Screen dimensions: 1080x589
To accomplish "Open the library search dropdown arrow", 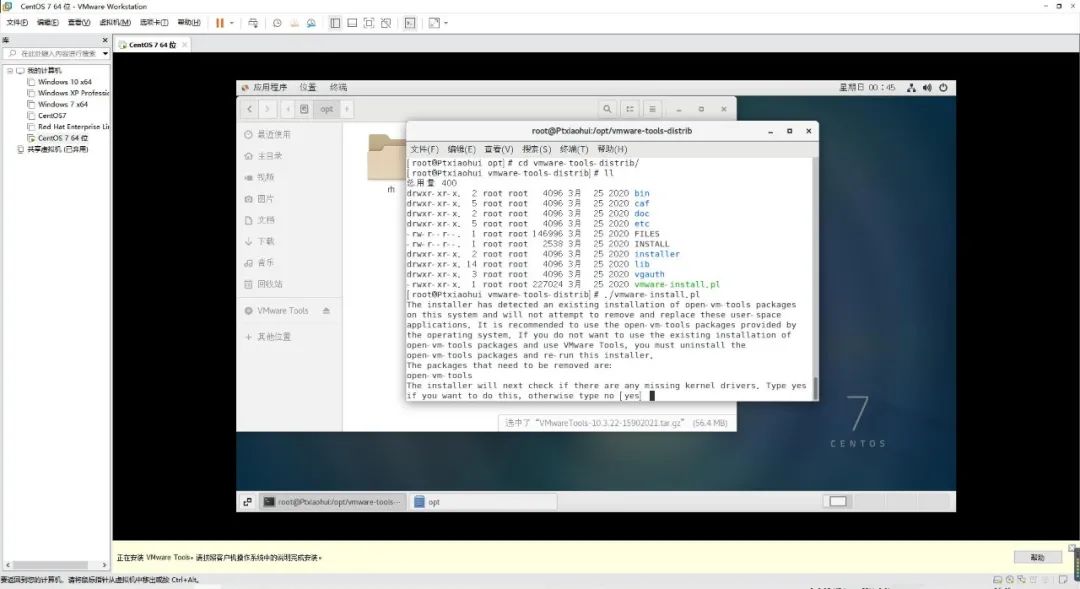I will pyautogui.click(x=105, y=53).
